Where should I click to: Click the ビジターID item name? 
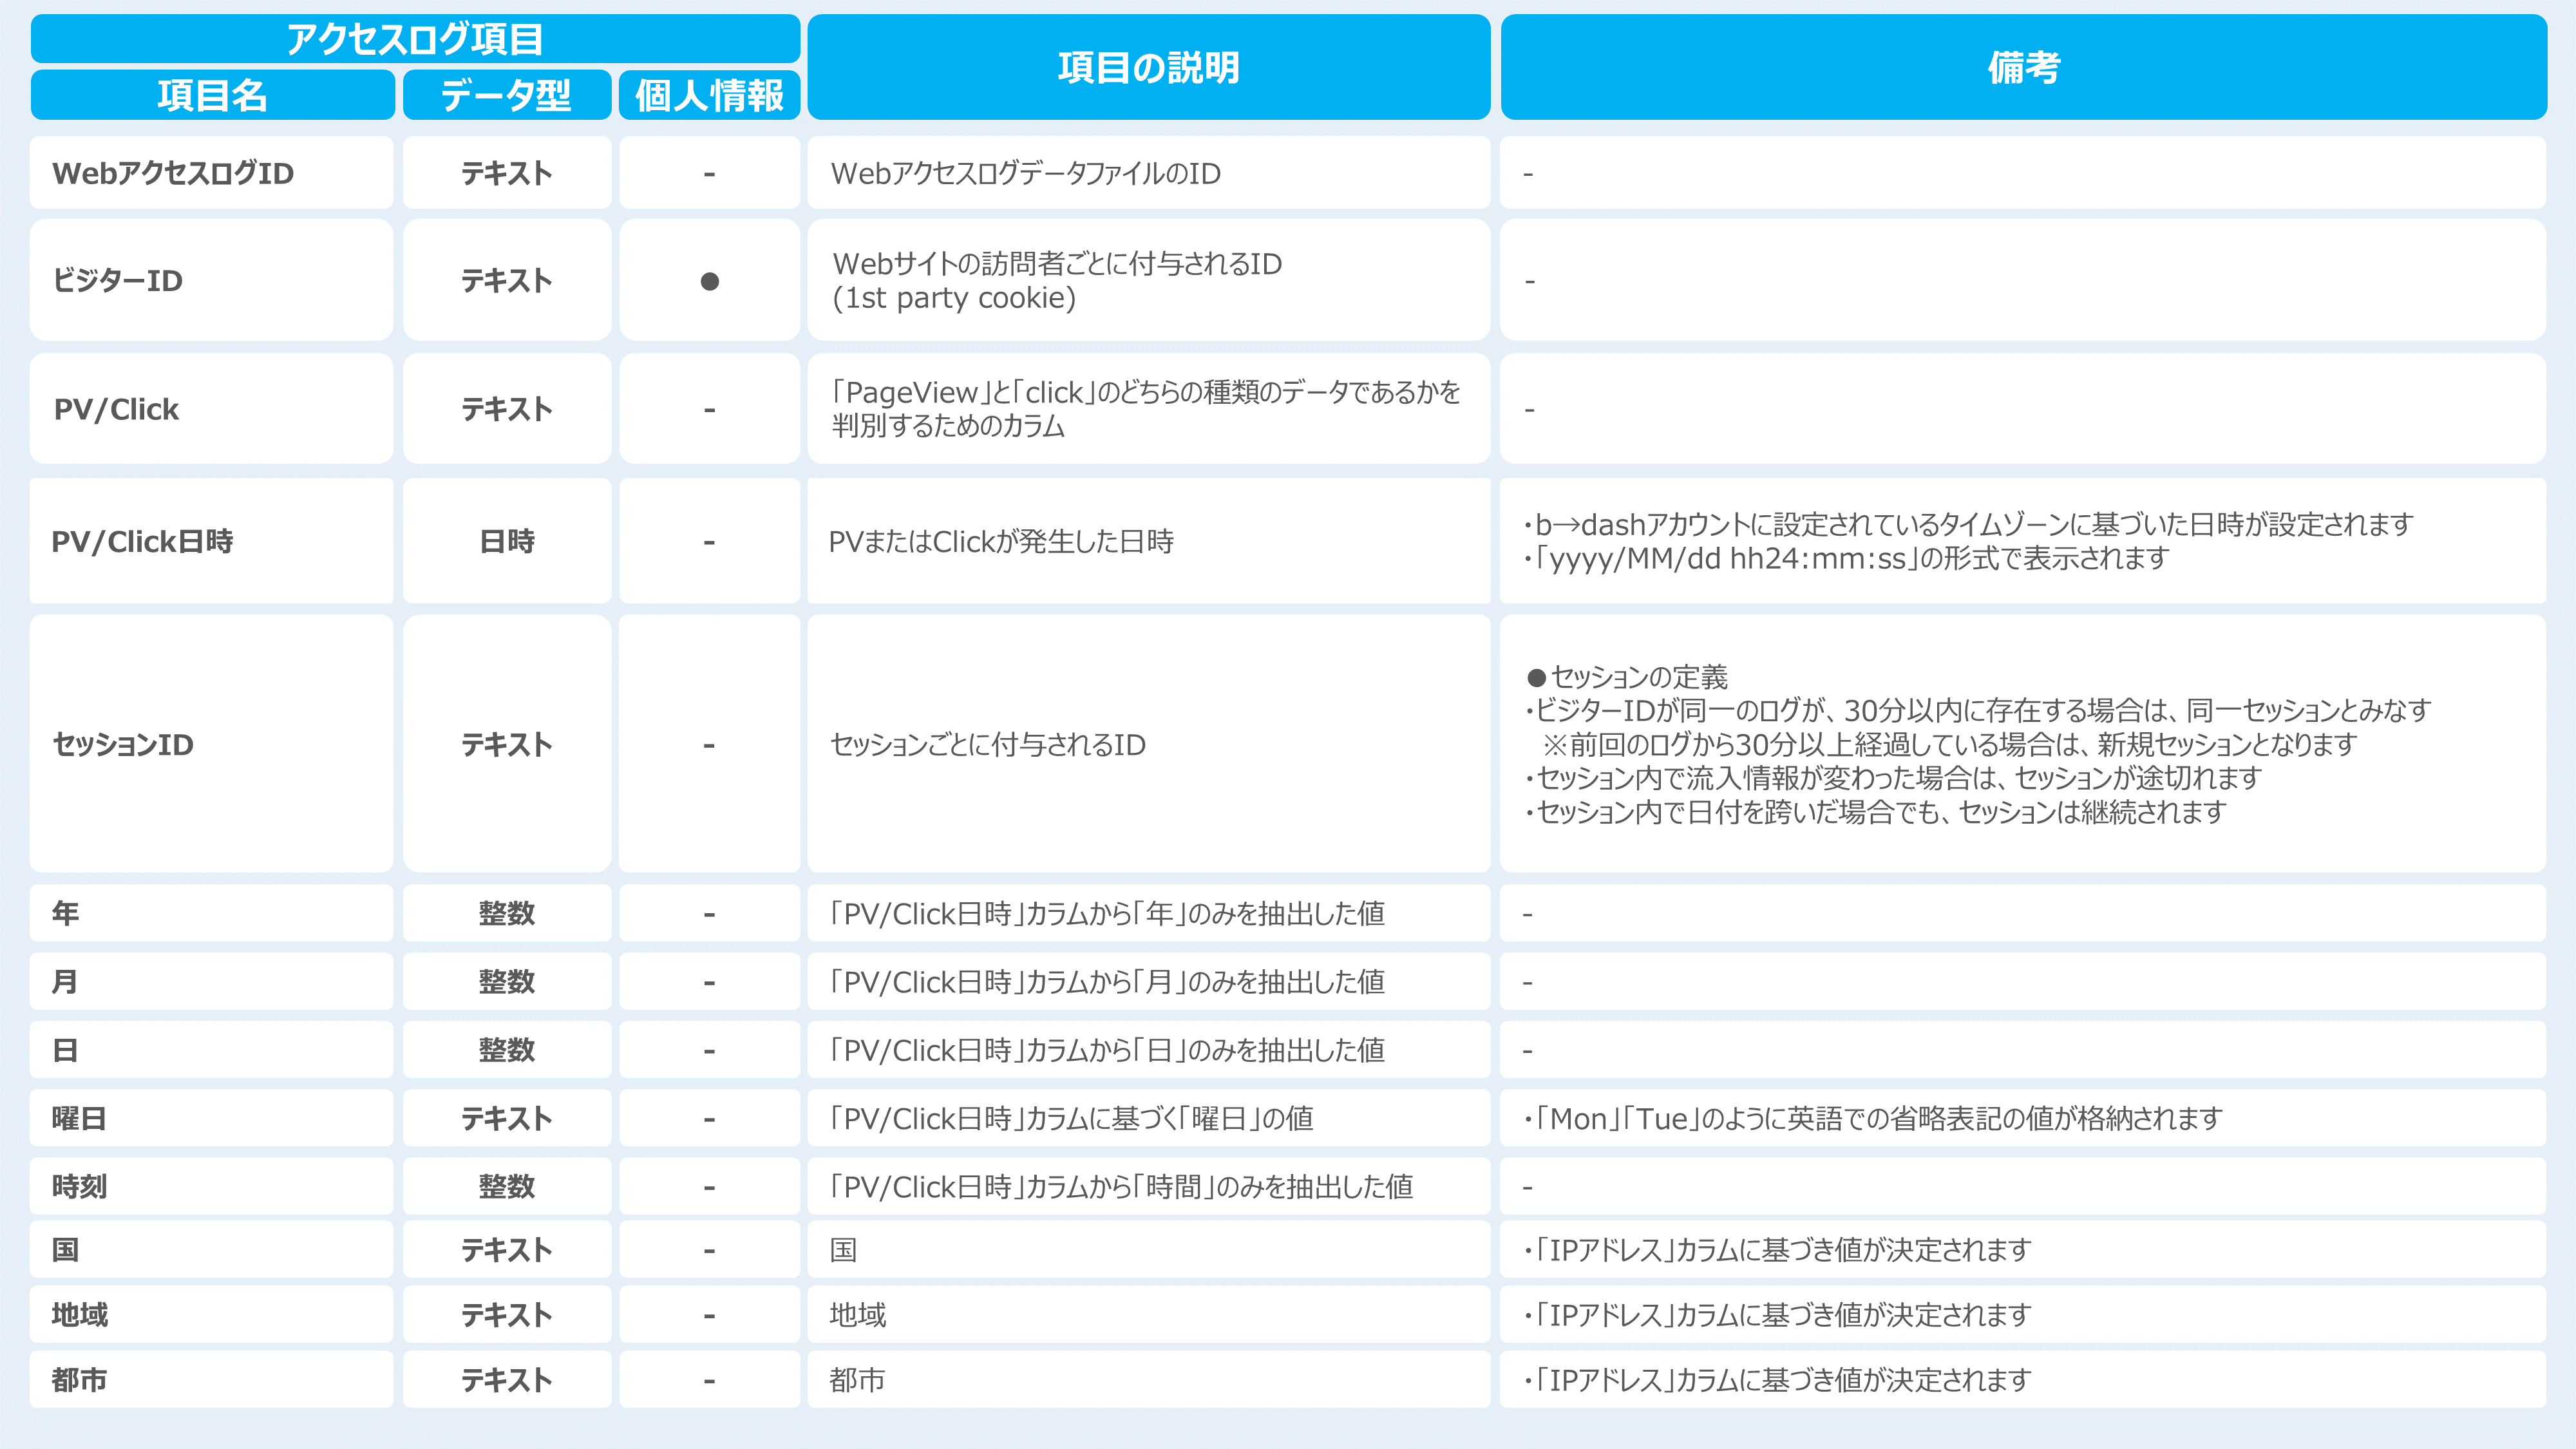click(x=118, y=281)
